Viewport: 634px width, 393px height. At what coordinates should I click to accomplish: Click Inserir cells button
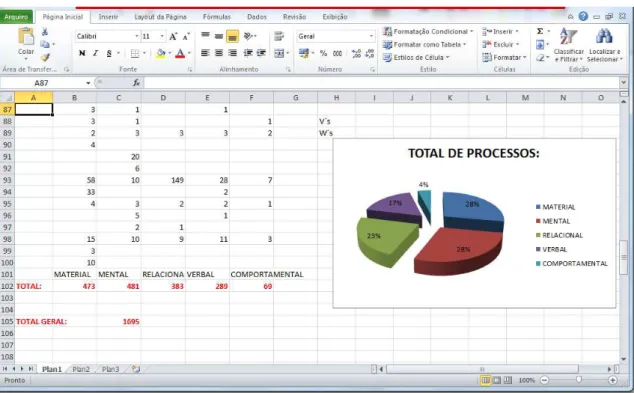pyautogui.click(x=500, y=31)
